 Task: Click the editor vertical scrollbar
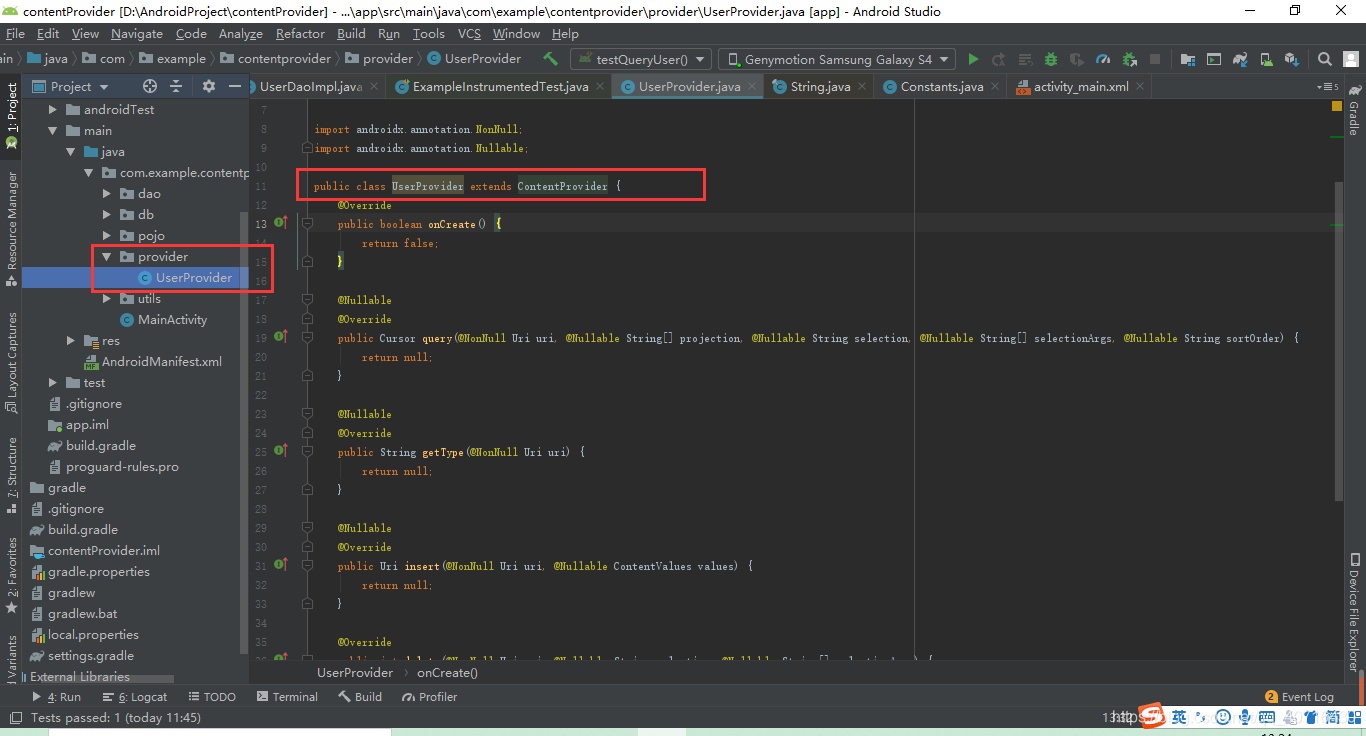coord(1340,340)
